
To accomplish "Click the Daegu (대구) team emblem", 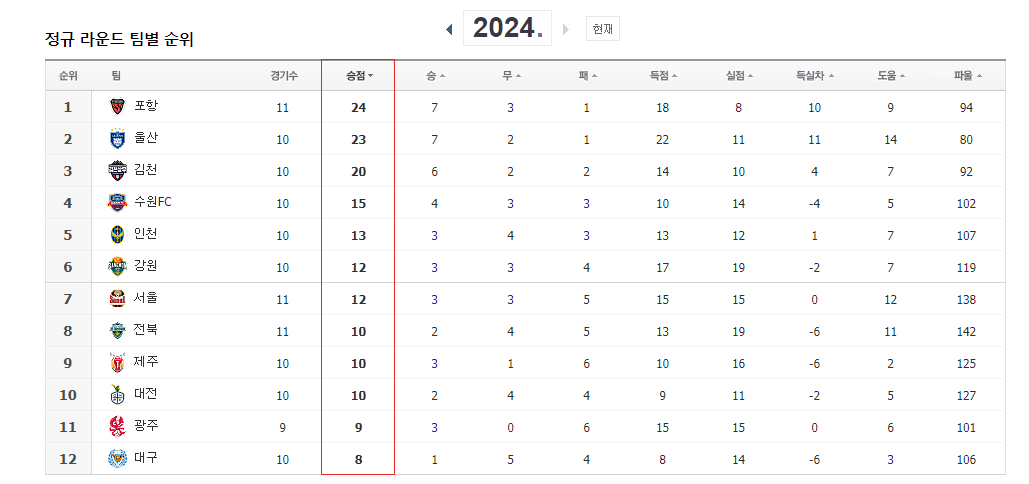I will click(x=117, y=458).
